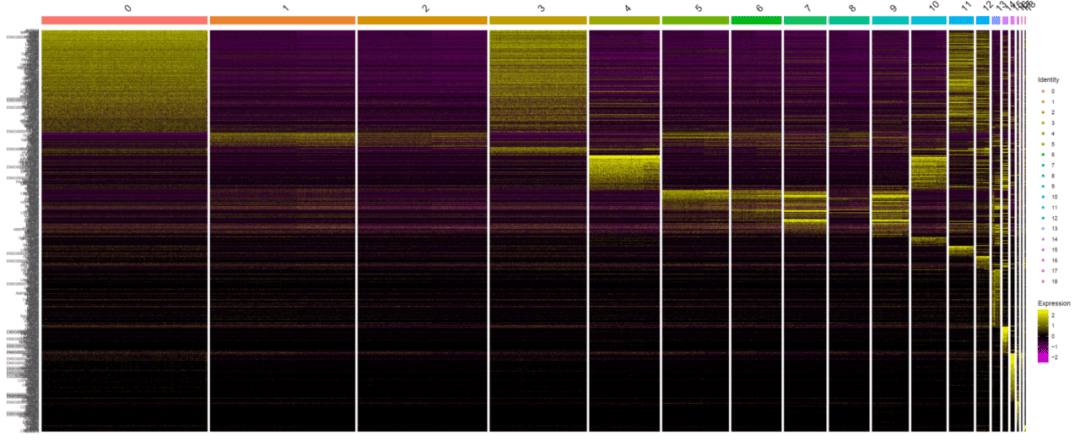Image resolution: width=1080 pixels, height=440 pixels.
Task: Click the rotated column label 1 above the bars
Action: tap(286, 8)
